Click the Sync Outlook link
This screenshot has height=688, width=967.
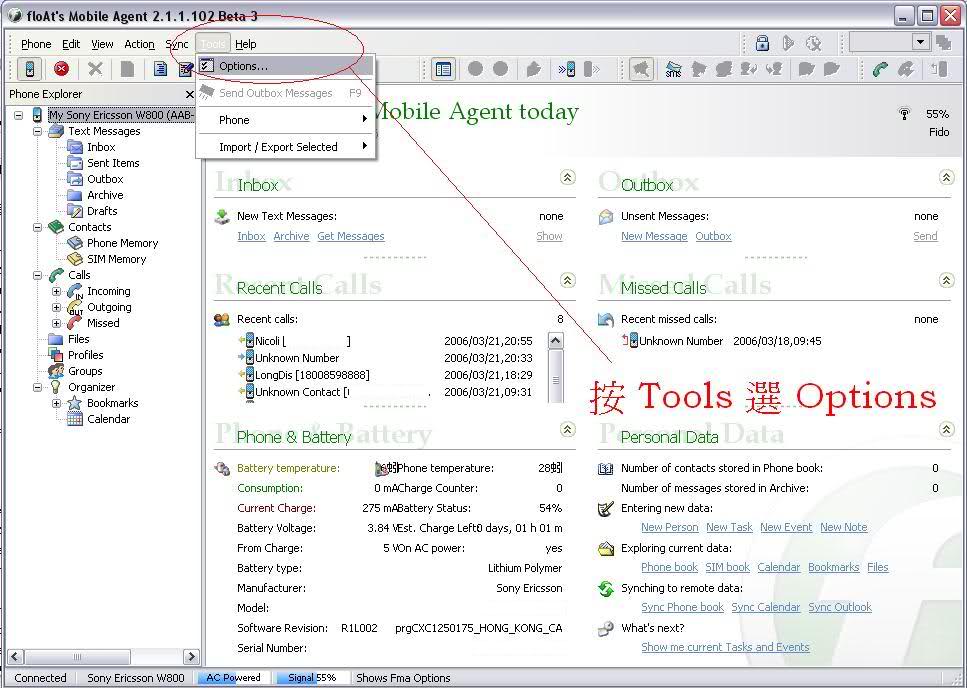[x=839, y=607]
